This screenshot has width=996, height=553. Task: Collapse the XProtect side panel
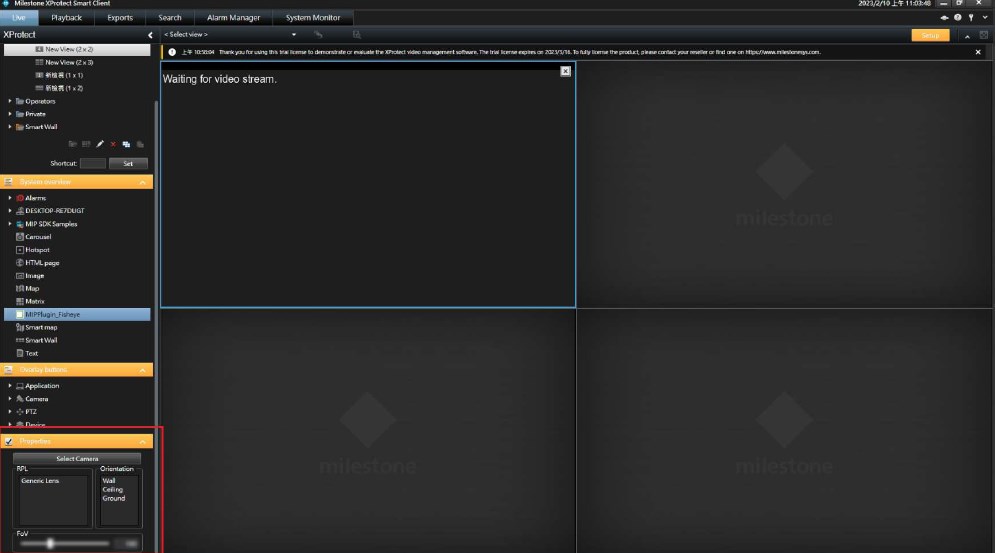click(150, 35)
